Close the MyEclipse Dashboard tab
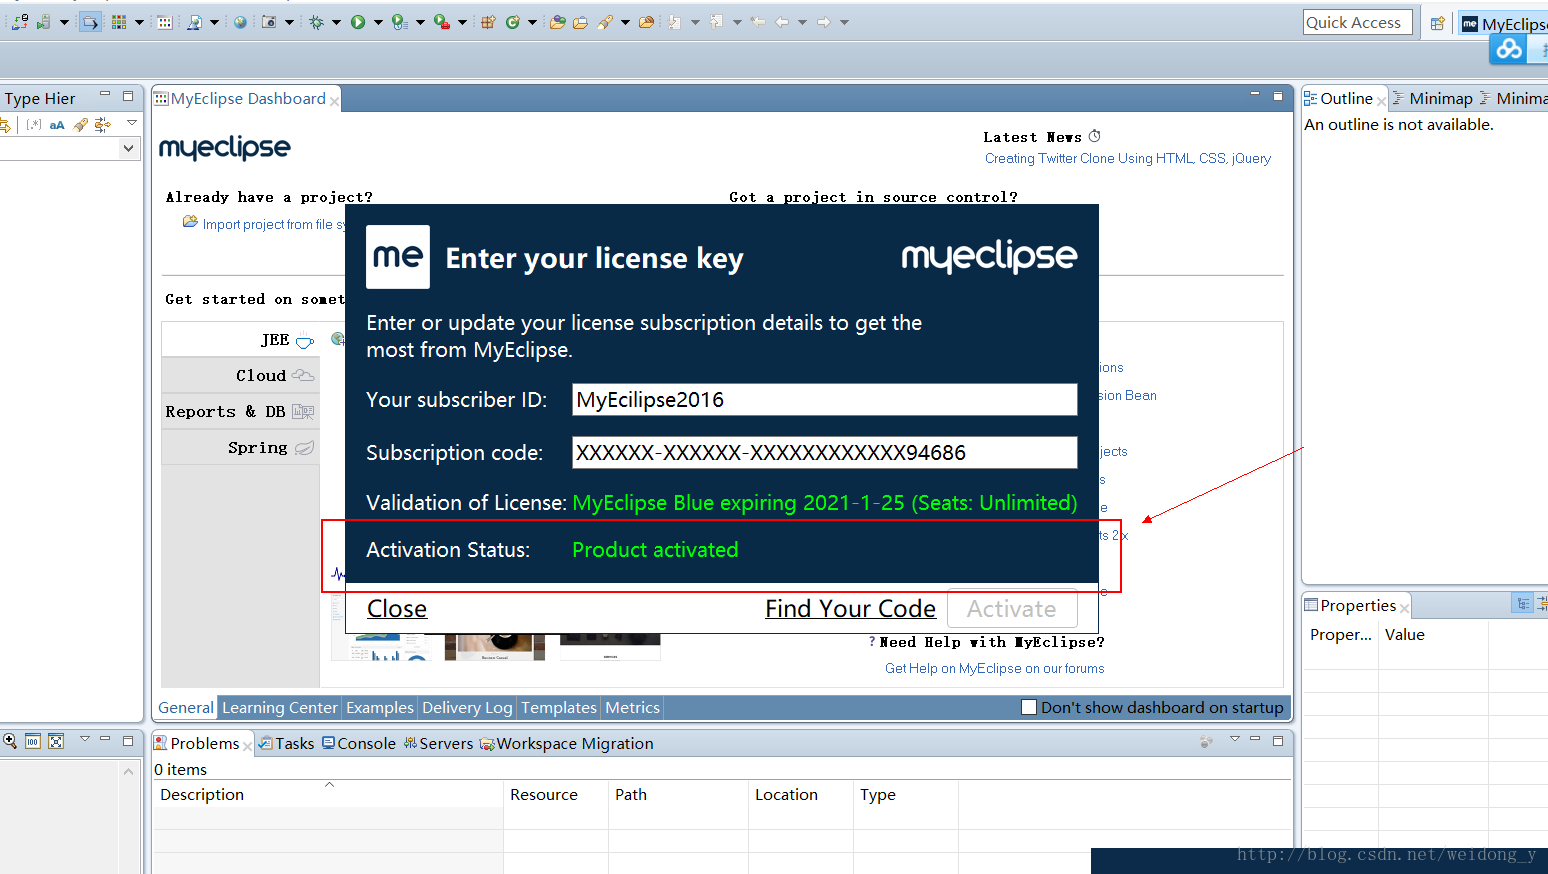 click(x=334, y=101)
